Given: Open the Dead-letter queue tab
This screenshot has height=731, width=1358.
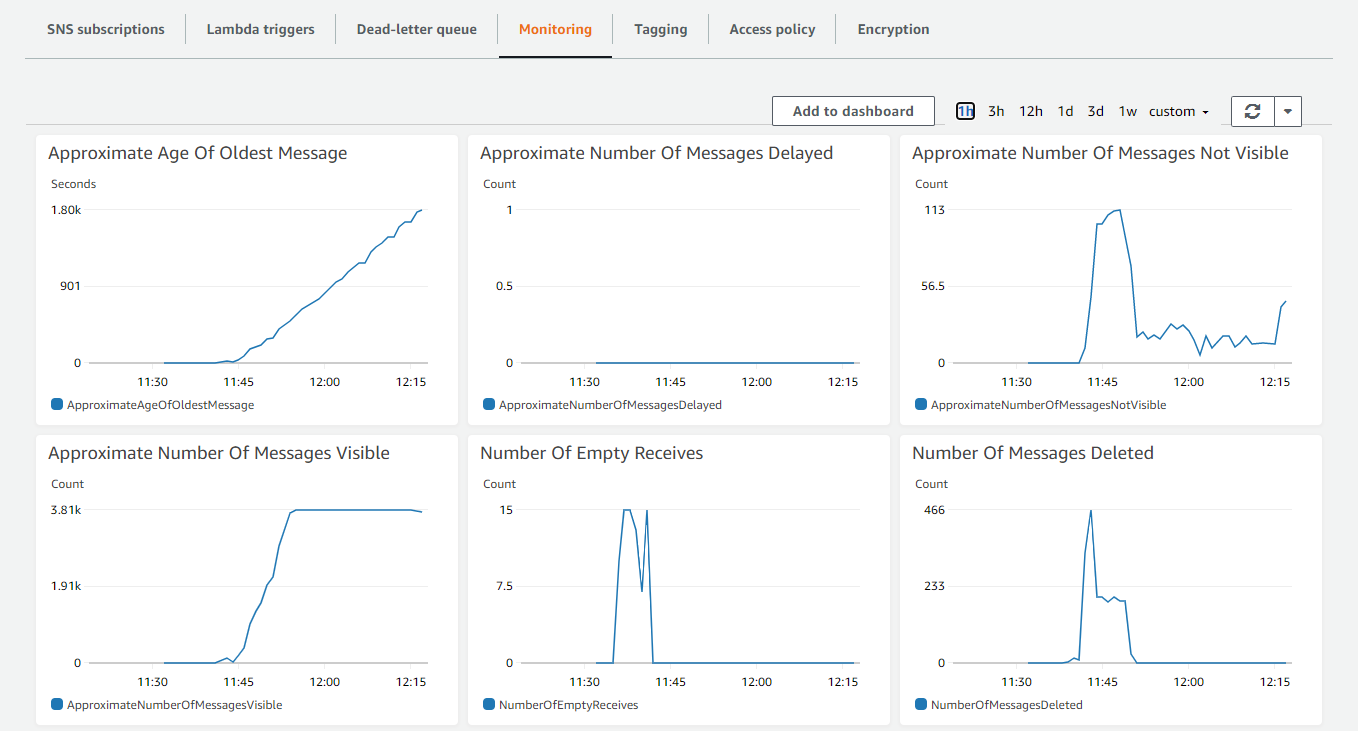Looking at the screenshot, I should coord(415,29).
